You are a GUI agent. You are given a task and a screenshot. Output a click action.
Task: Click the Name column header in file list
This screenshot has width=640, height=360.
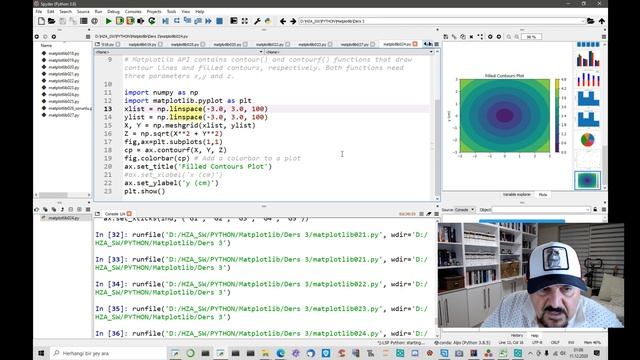pos(46,46)
